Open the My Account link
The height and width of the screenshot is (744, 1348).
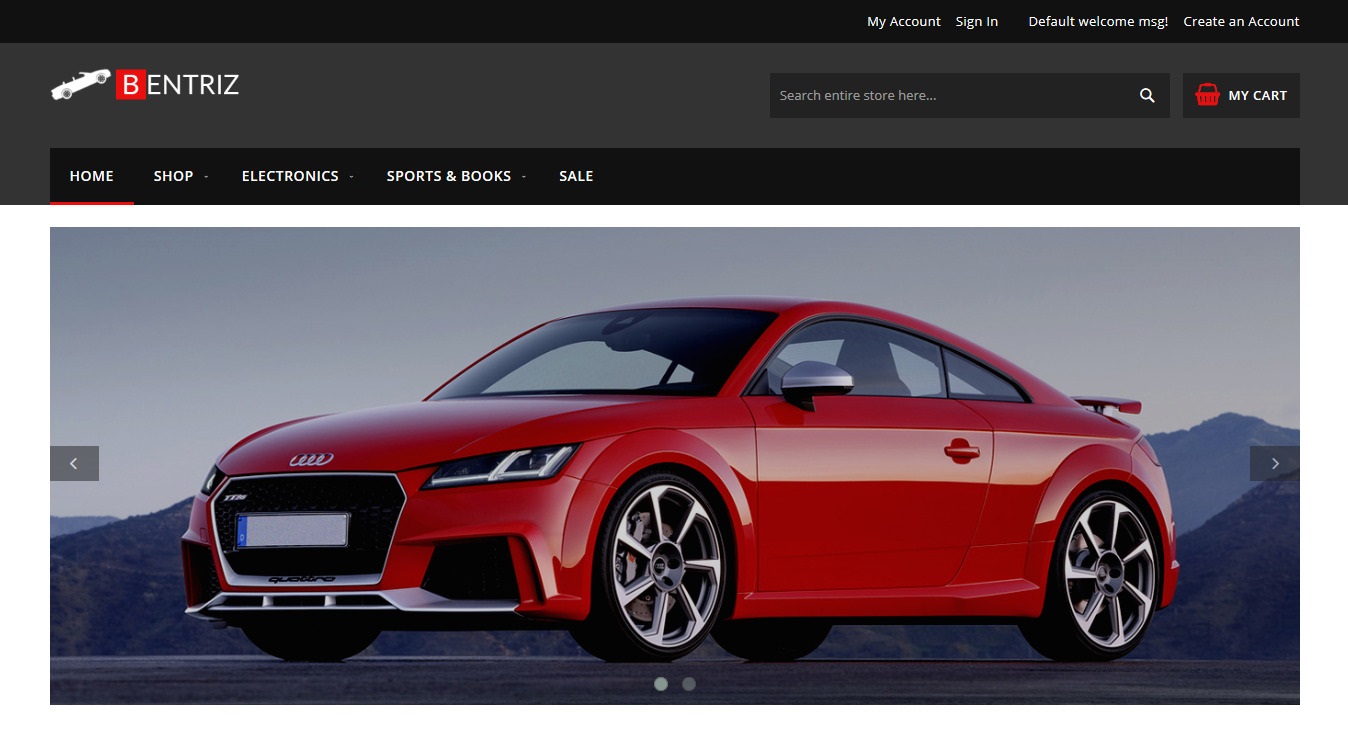pos(903,21)
